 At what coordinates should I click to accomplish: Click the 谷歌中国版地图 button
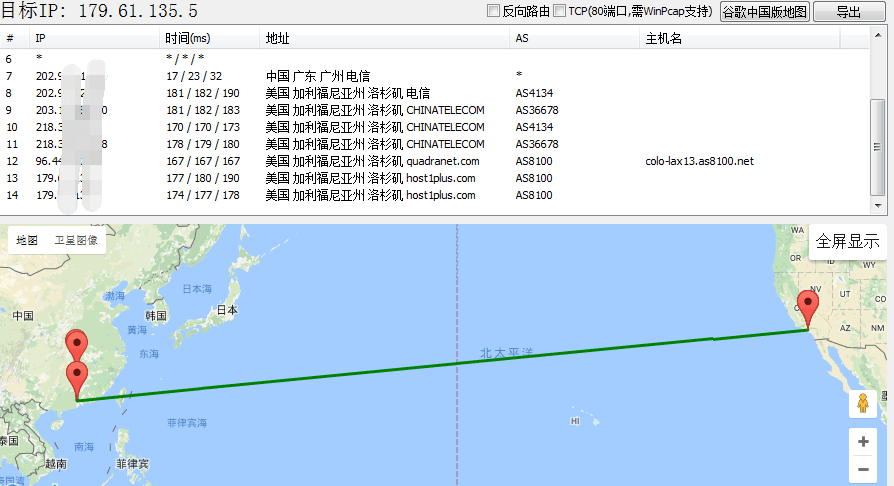pyautogui.click(x=764, y=12)
